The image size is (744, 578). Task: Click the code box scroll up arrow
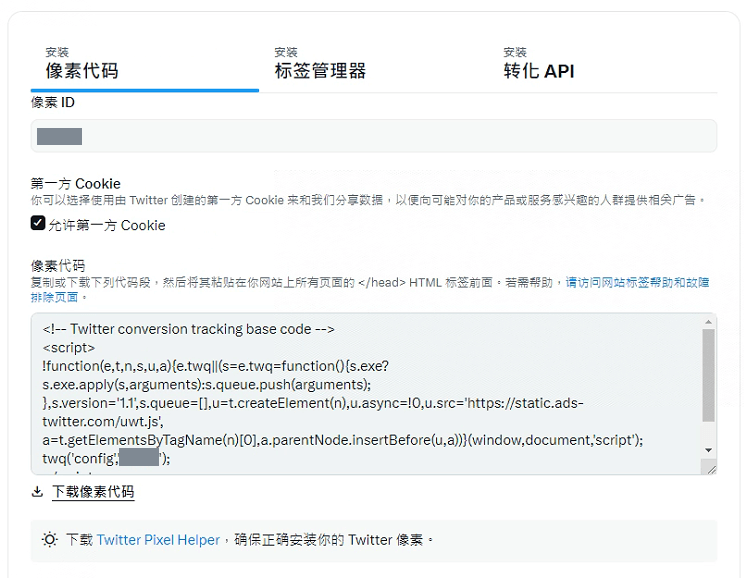coord(708,322)
